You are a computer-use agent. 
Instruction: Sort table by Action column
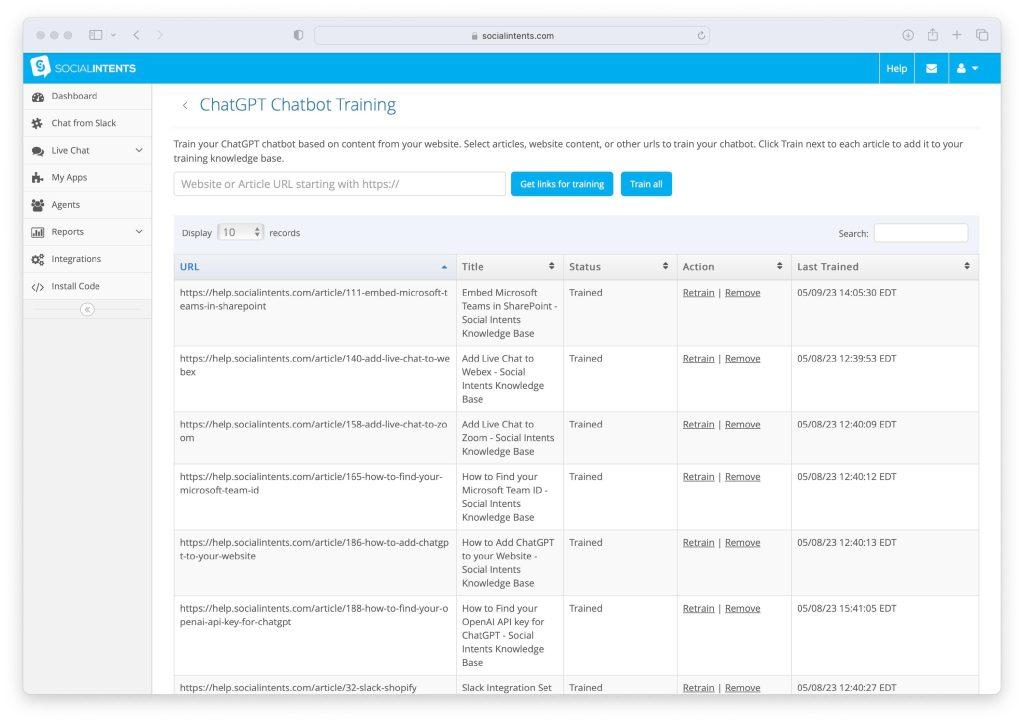[734, 266]
